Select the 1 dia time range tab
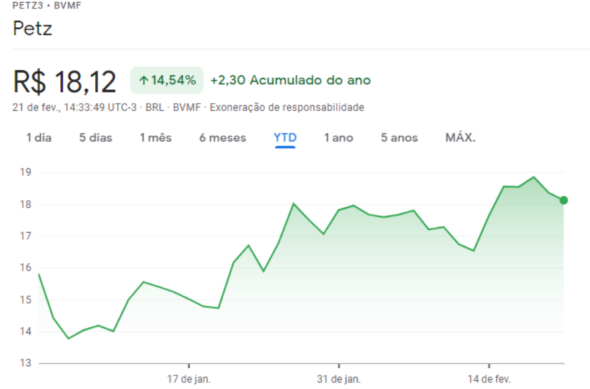This screenshot has height=389, width=590. 39,138
